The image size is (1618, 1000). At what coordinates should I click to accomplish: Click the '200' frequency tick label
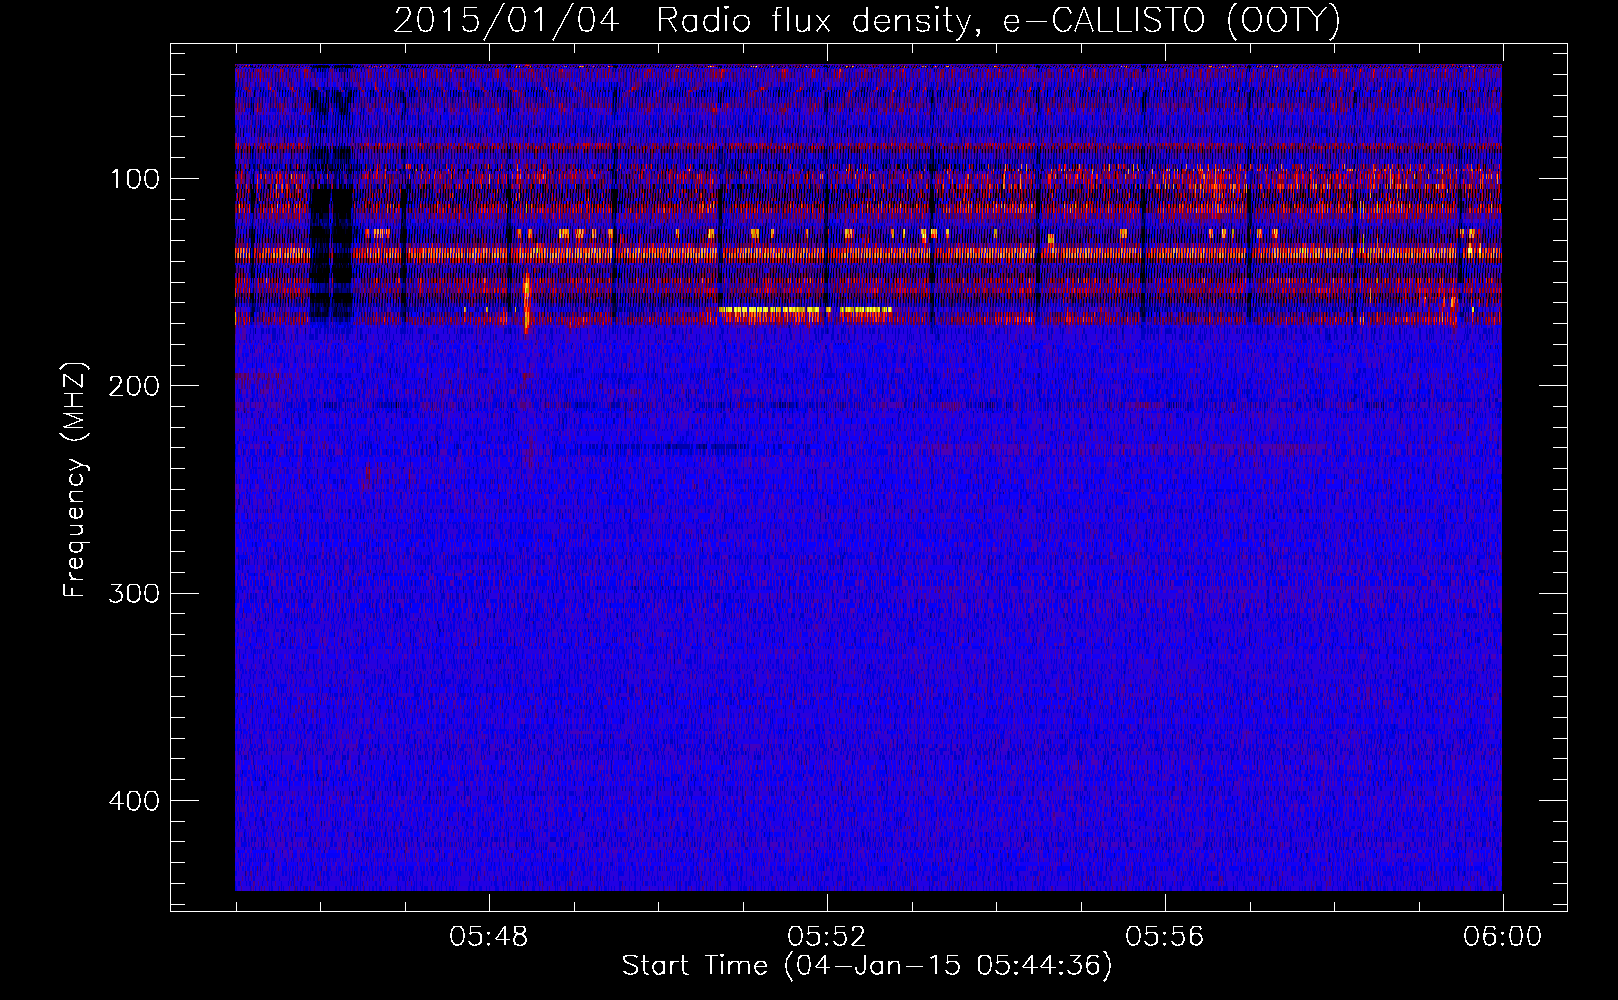pos(135,386)
